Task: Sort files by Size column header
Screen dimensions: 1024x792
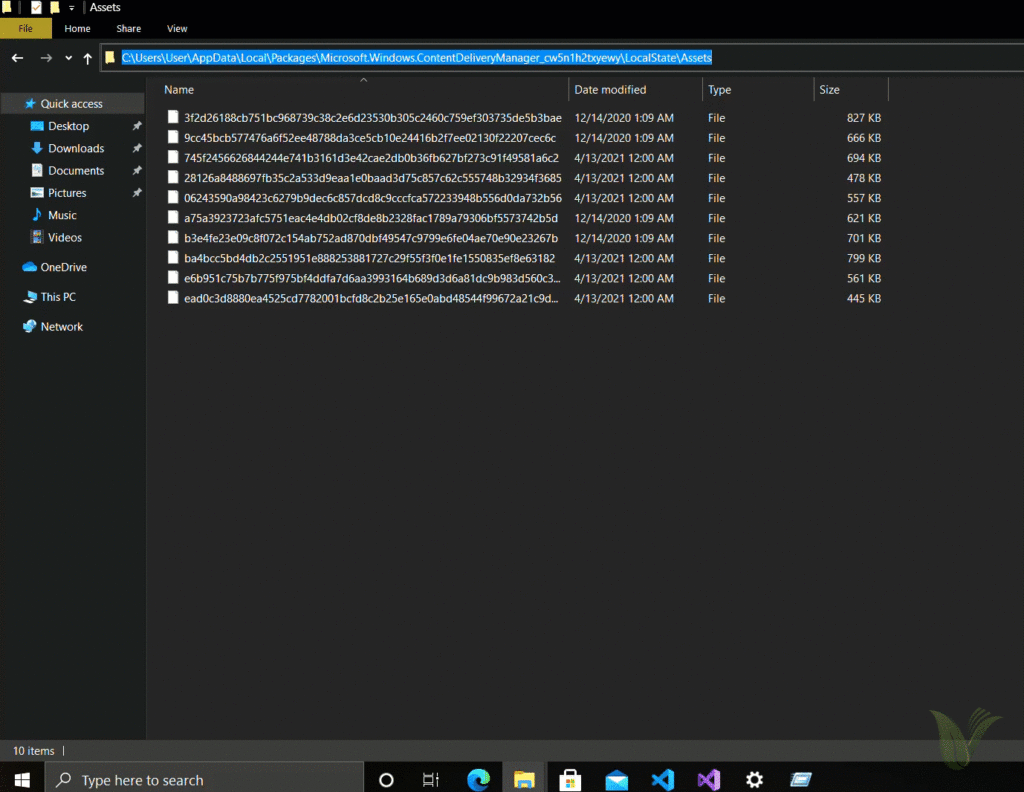Action: (829, 90)
